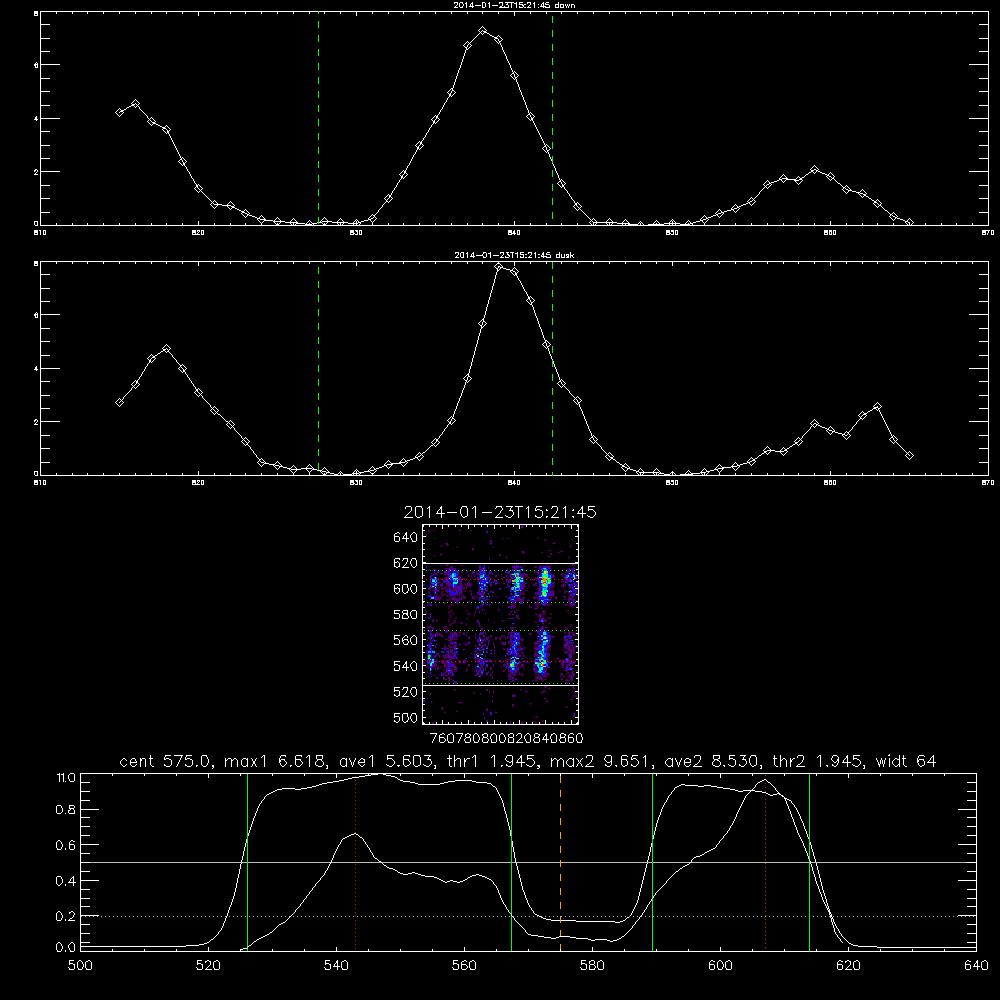Click y-axis label '0.2' of bottom plot
This screenshot has width=1000, height=1000.
point(66,916)
